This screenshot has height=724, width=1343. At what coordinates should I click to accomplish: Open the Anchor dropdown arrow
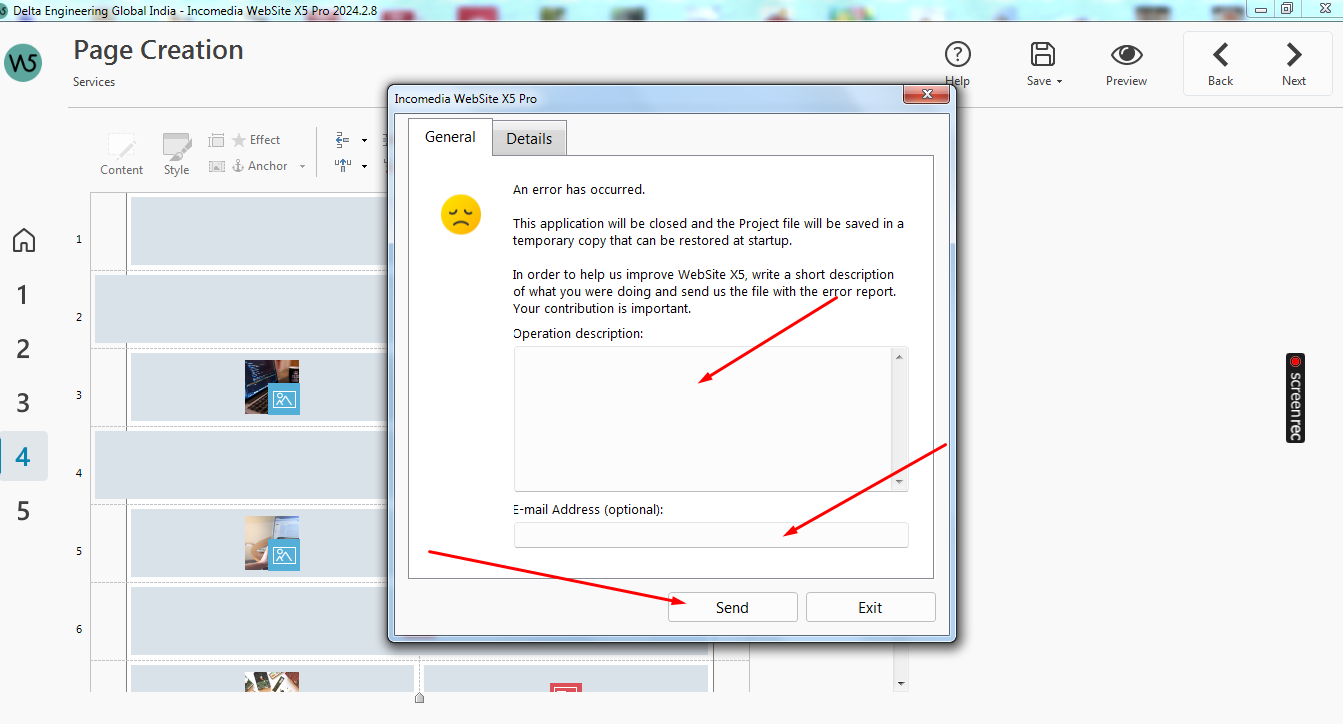(302, 166)
